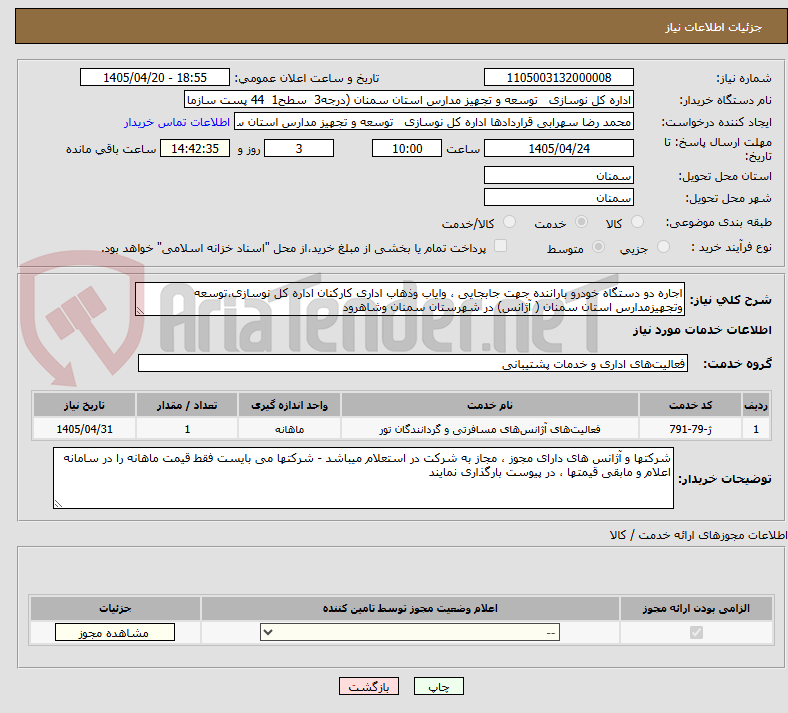Select the کالا radio button
Viewport: 788px width, 713px height.
[637, 222]
